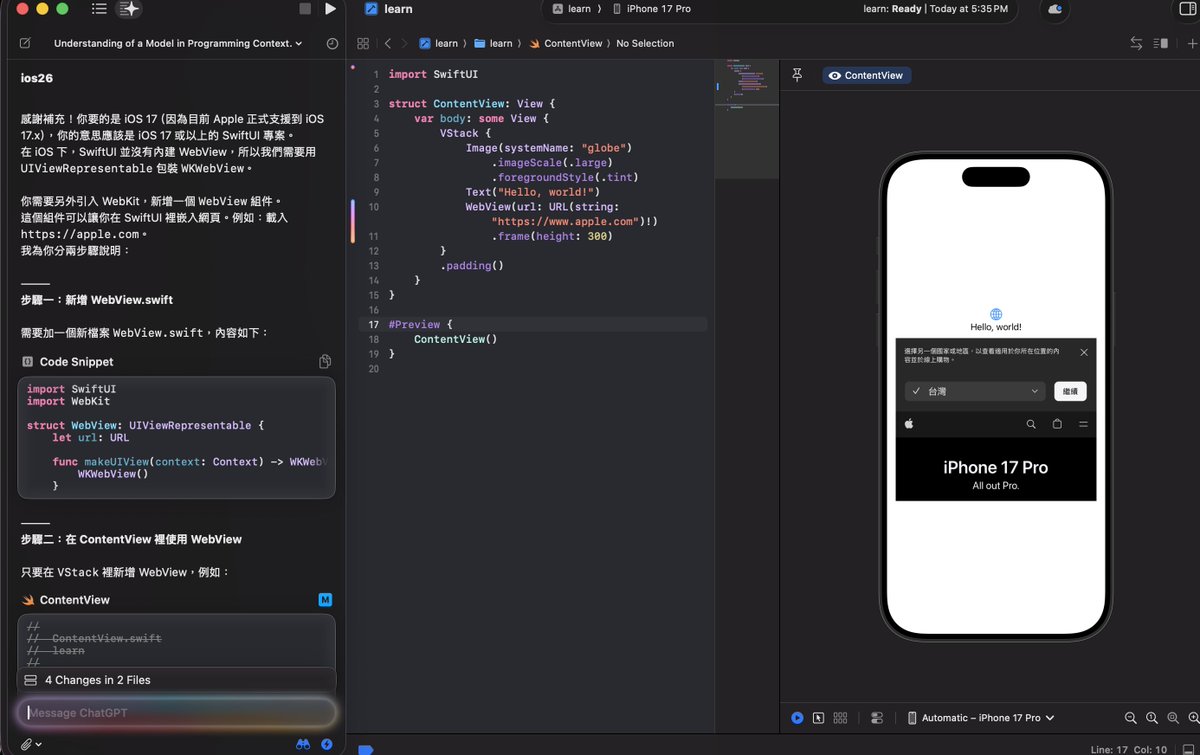Open the attachment paperclip menu
The width and height of the screenshot is (1200, 755).
coord(30,745)
